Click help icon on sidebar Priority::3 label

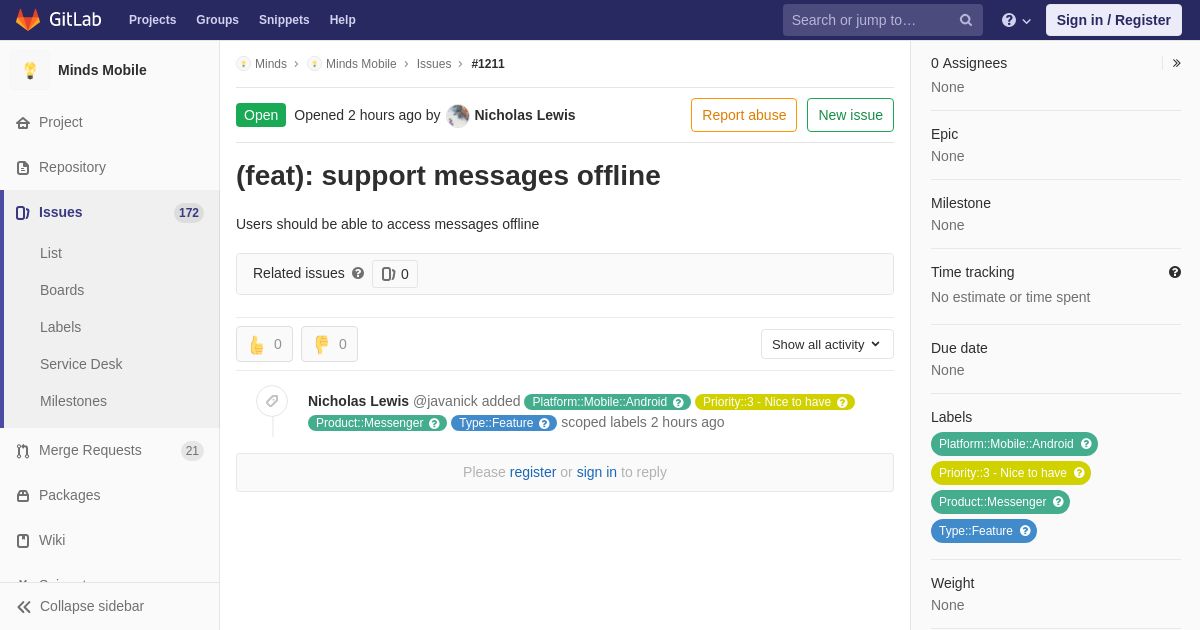1079,473
